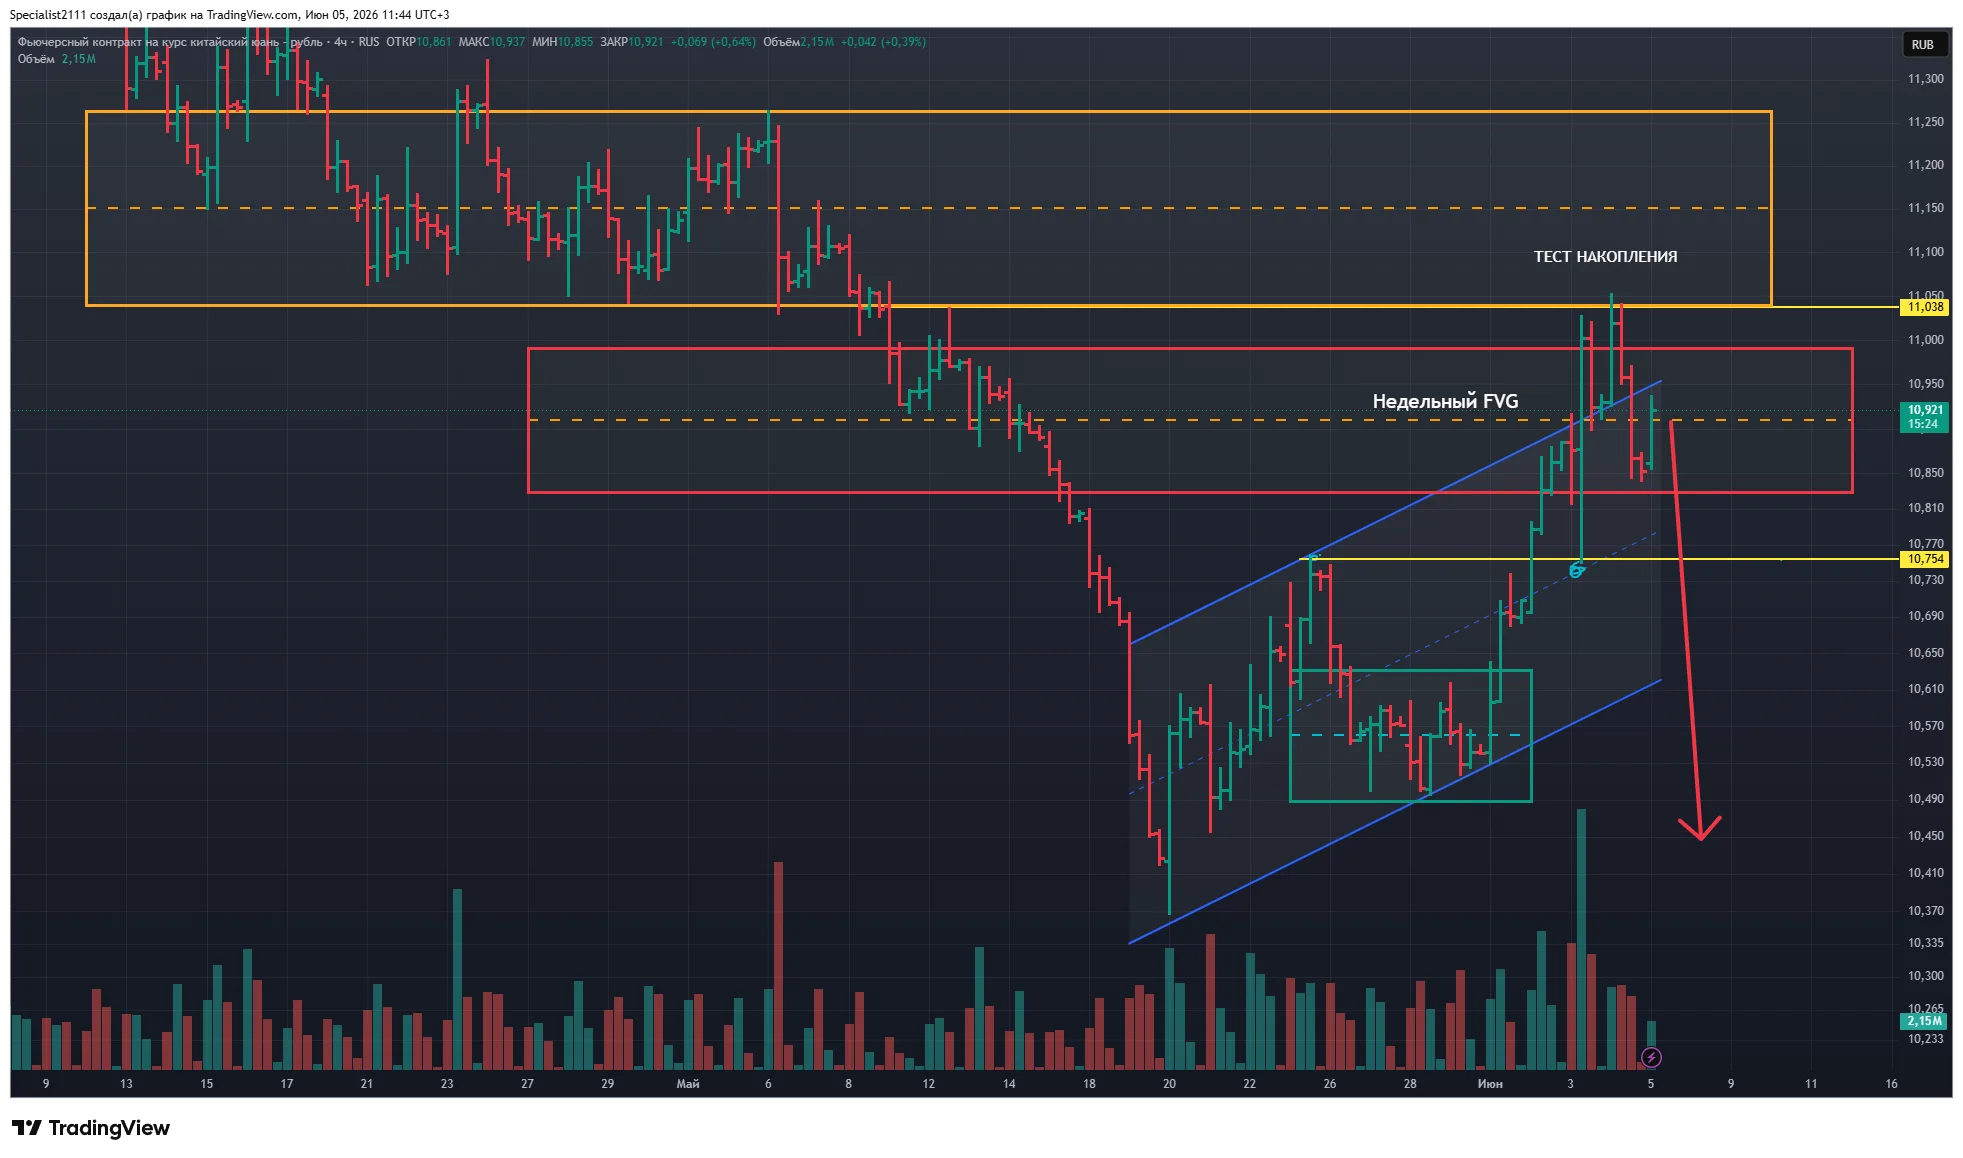Click the "RUS" exchange label in legend
This screenshot has height=1158, width=1963.
[369, 42]
